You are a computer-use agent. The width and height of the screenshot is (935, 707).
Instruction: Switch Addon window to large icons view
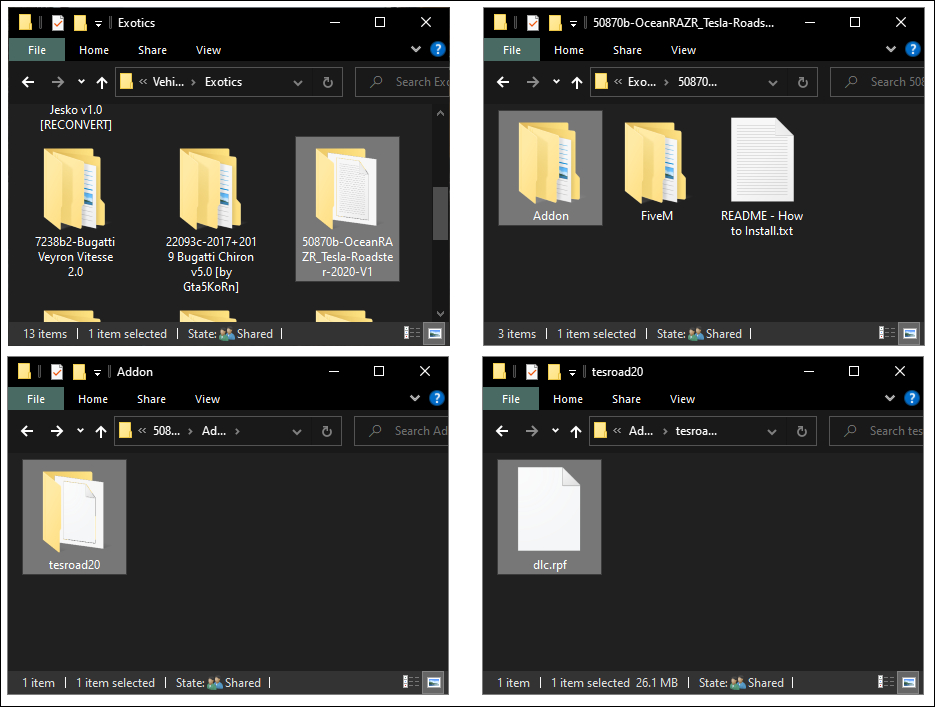[434, 682]
